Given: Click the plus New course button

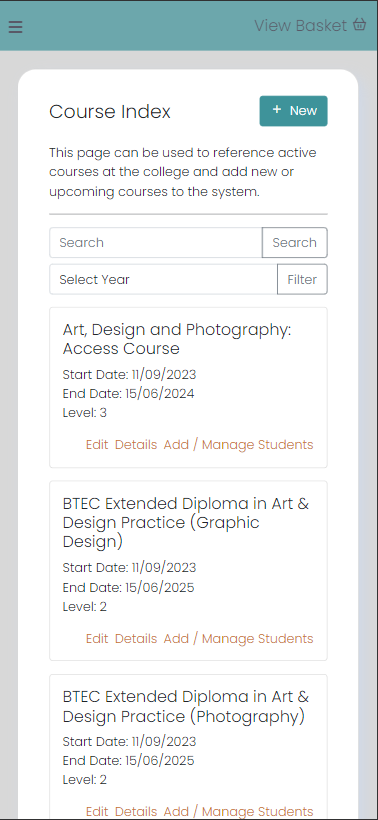Looking at the screenshot, I should point(293,111).
